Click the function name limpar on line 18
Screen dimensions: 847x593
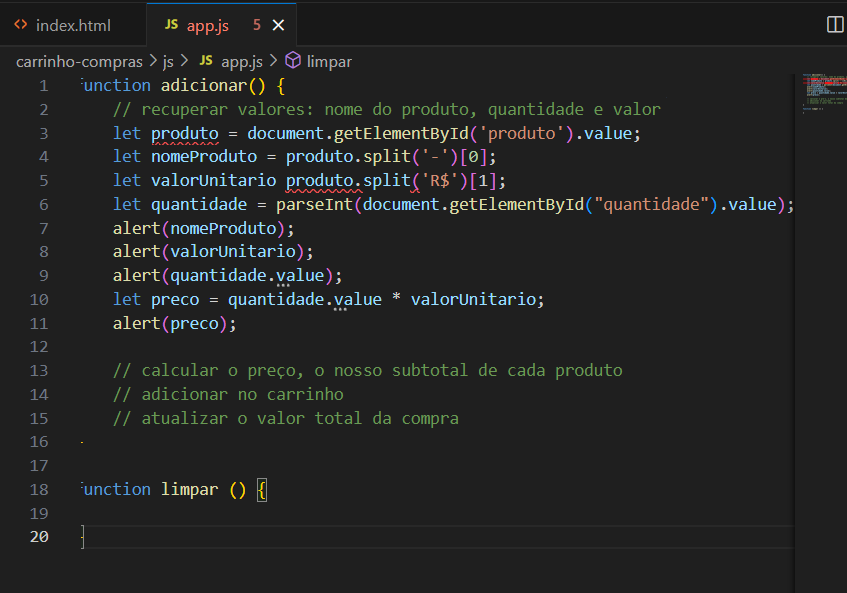click(190, 489)
